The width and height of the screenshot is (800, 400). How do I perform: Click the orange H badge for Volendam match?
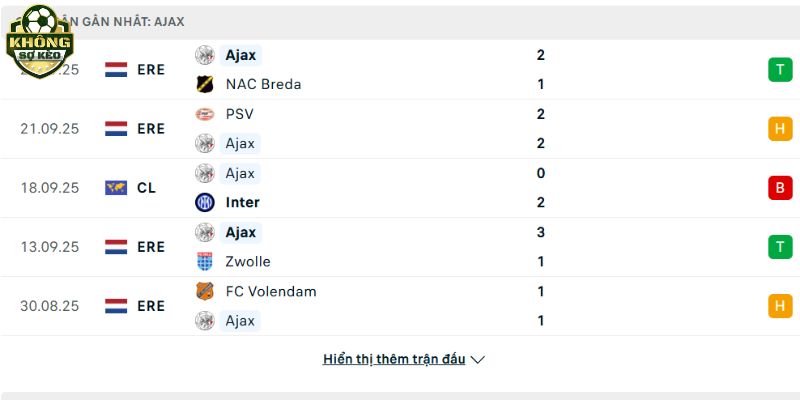tap(780, 306)
